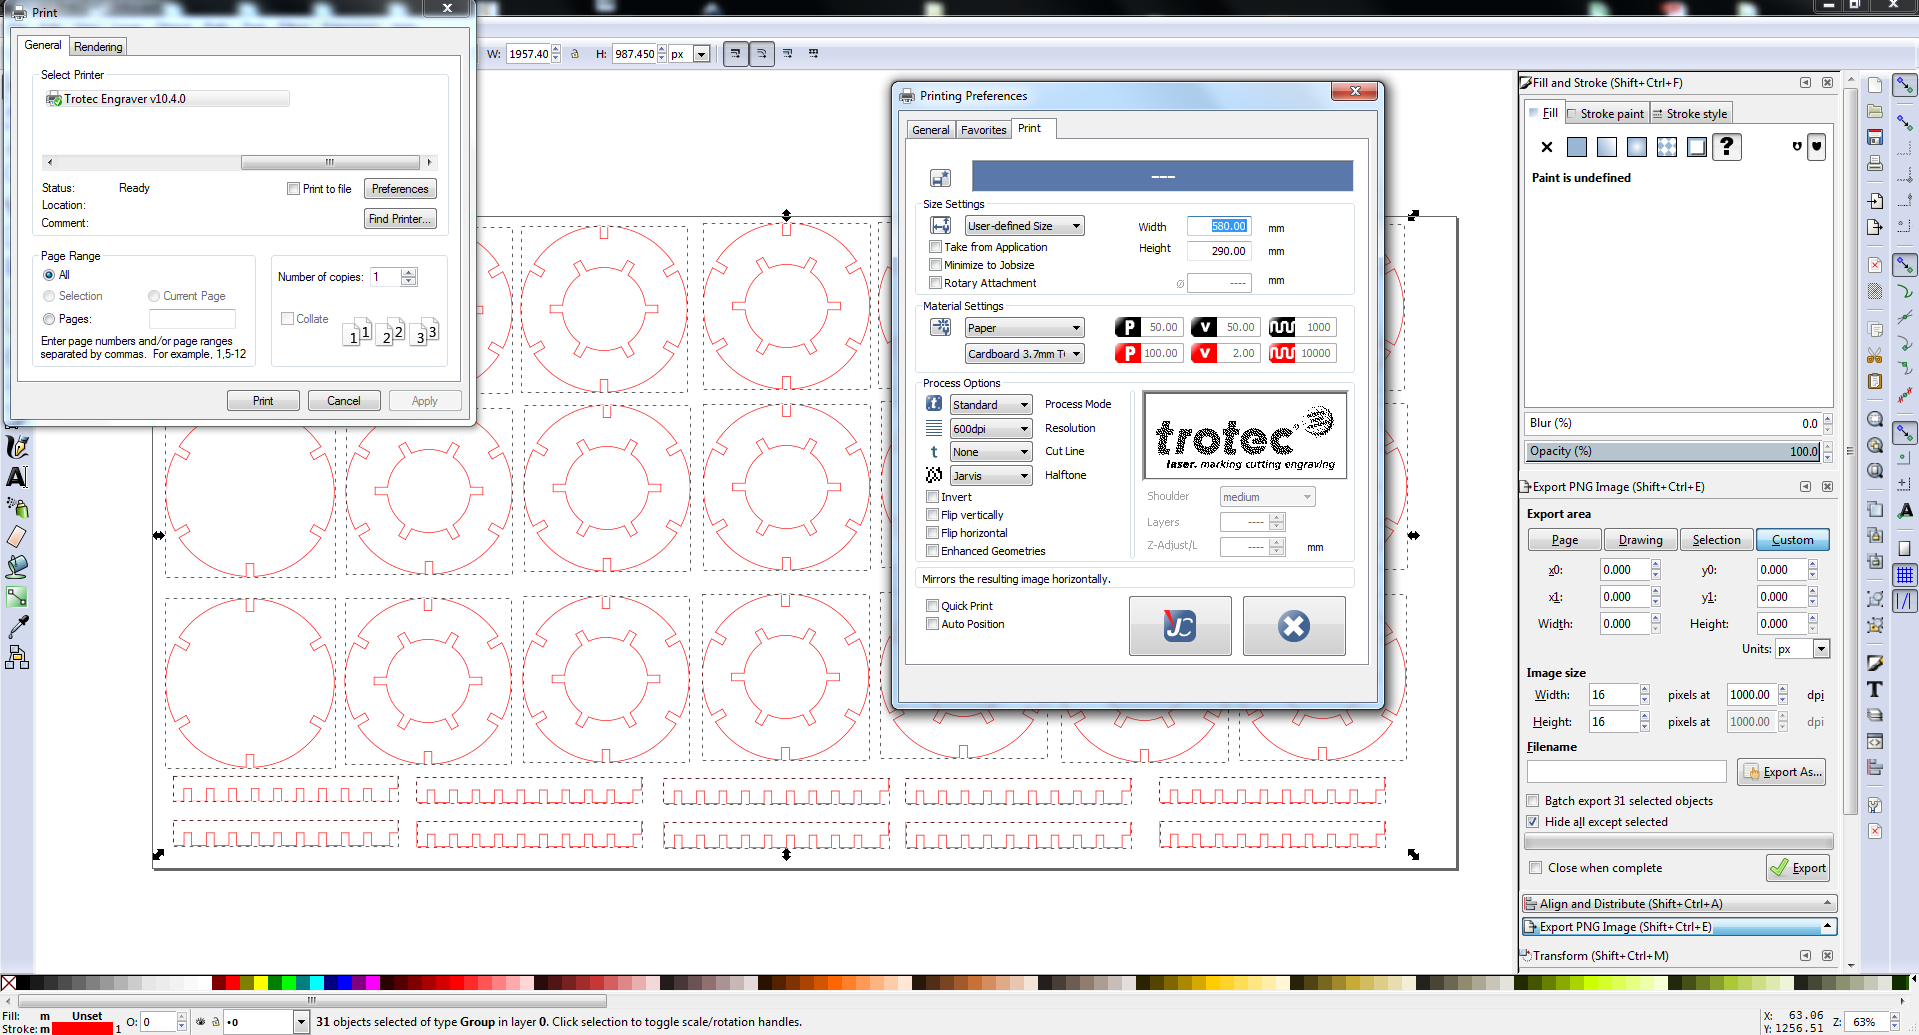
Task: Click the Opacity (%) slider
Action: (x=1674, y=451)
